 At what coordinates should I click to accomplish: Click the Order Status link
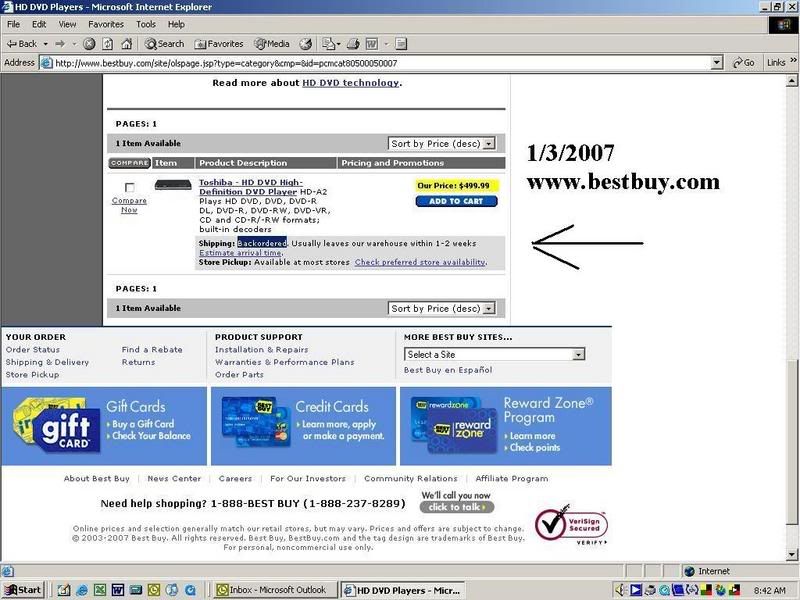pos(33,349)
